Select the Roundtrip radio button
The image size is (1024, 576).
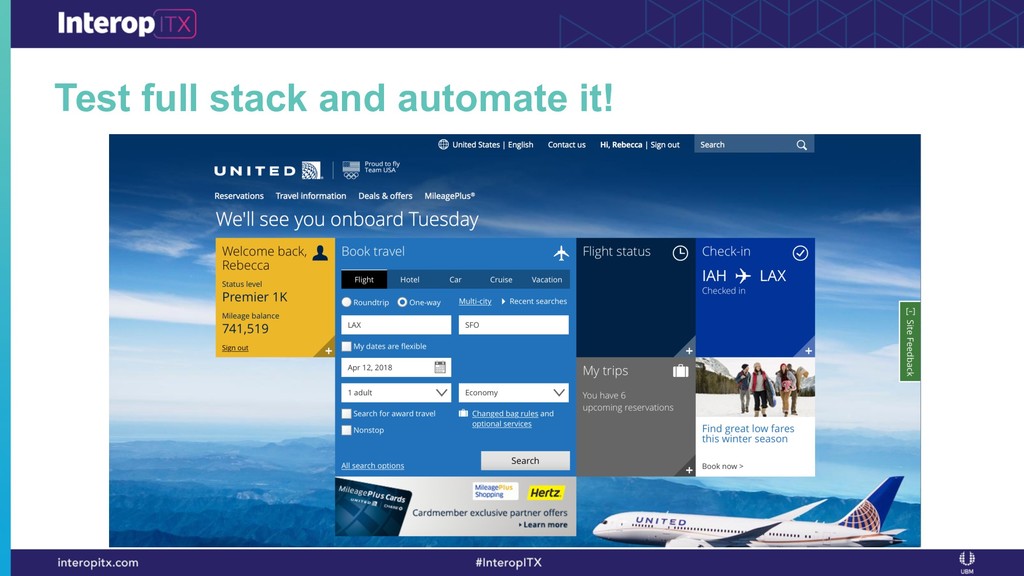click(x=347, y=302)
